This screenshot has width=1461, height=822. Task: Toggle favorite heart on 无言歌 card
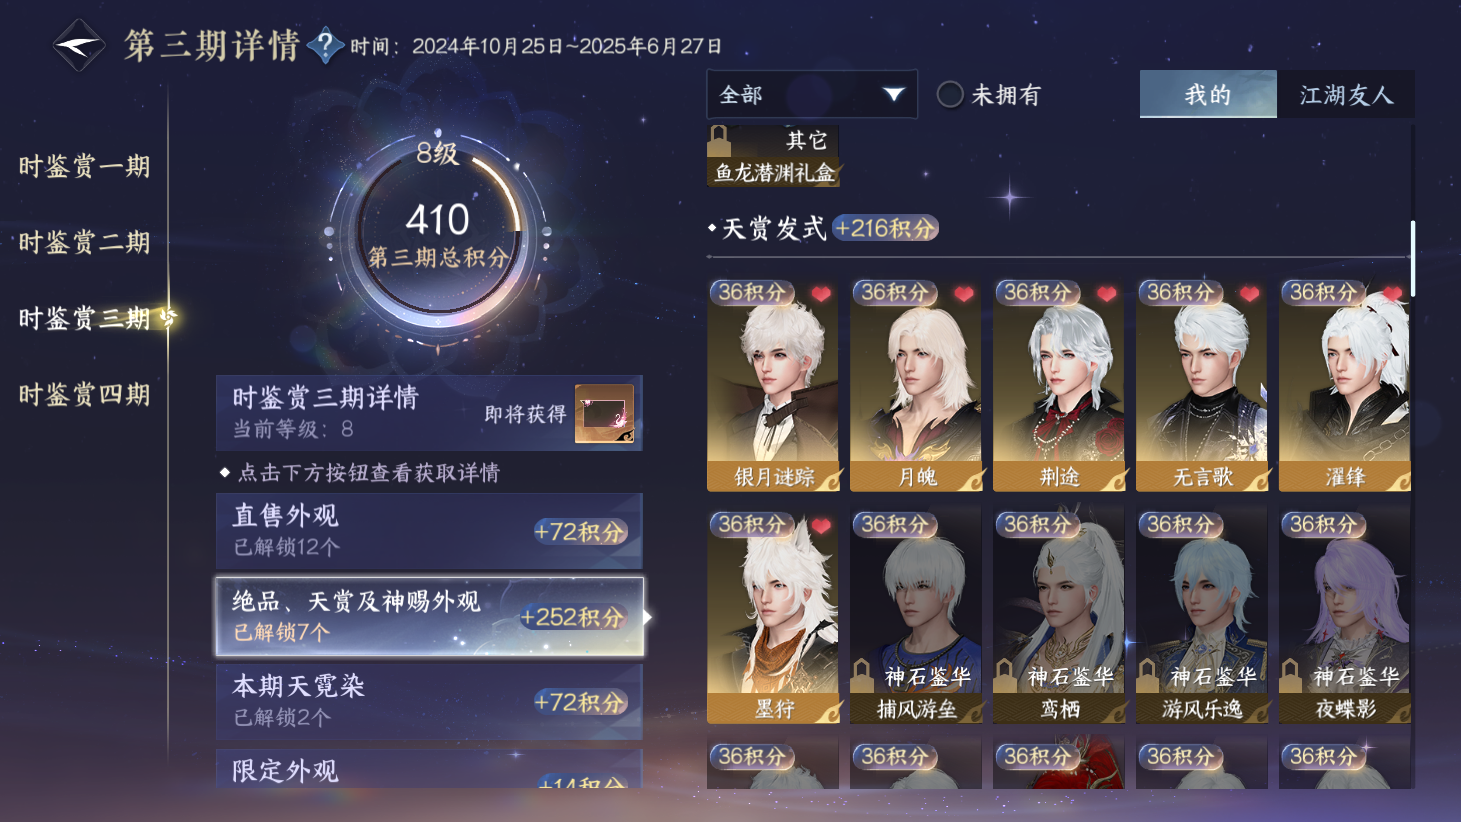pyautogui.click(x=1250, y=294)
